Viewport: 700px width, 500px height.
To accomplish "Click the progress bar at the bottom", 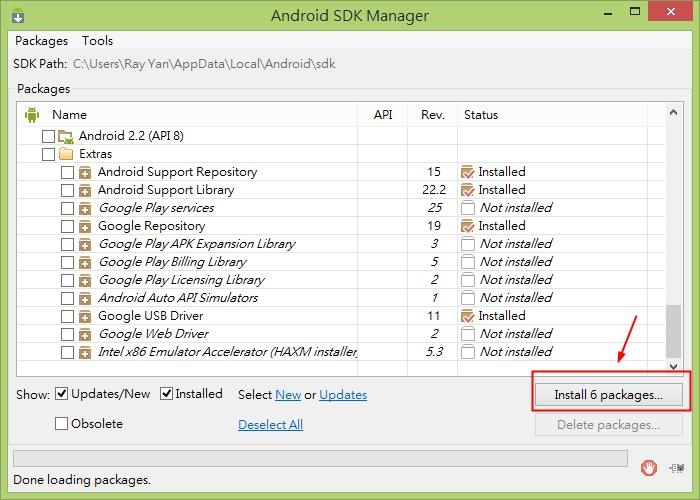I will (320, 459).
